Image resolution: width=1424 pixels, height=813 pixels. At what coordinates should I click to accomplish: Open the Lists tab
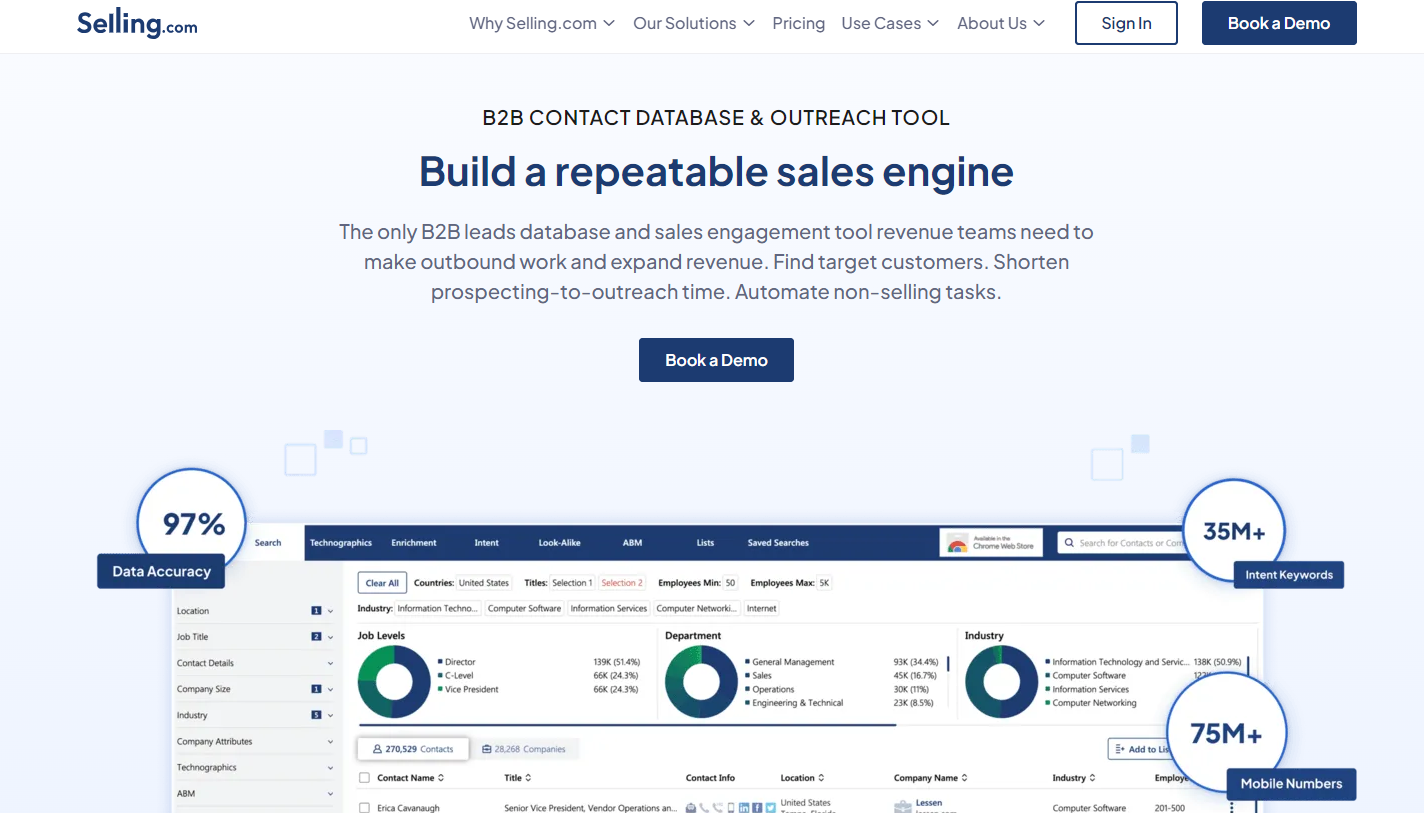706,543
